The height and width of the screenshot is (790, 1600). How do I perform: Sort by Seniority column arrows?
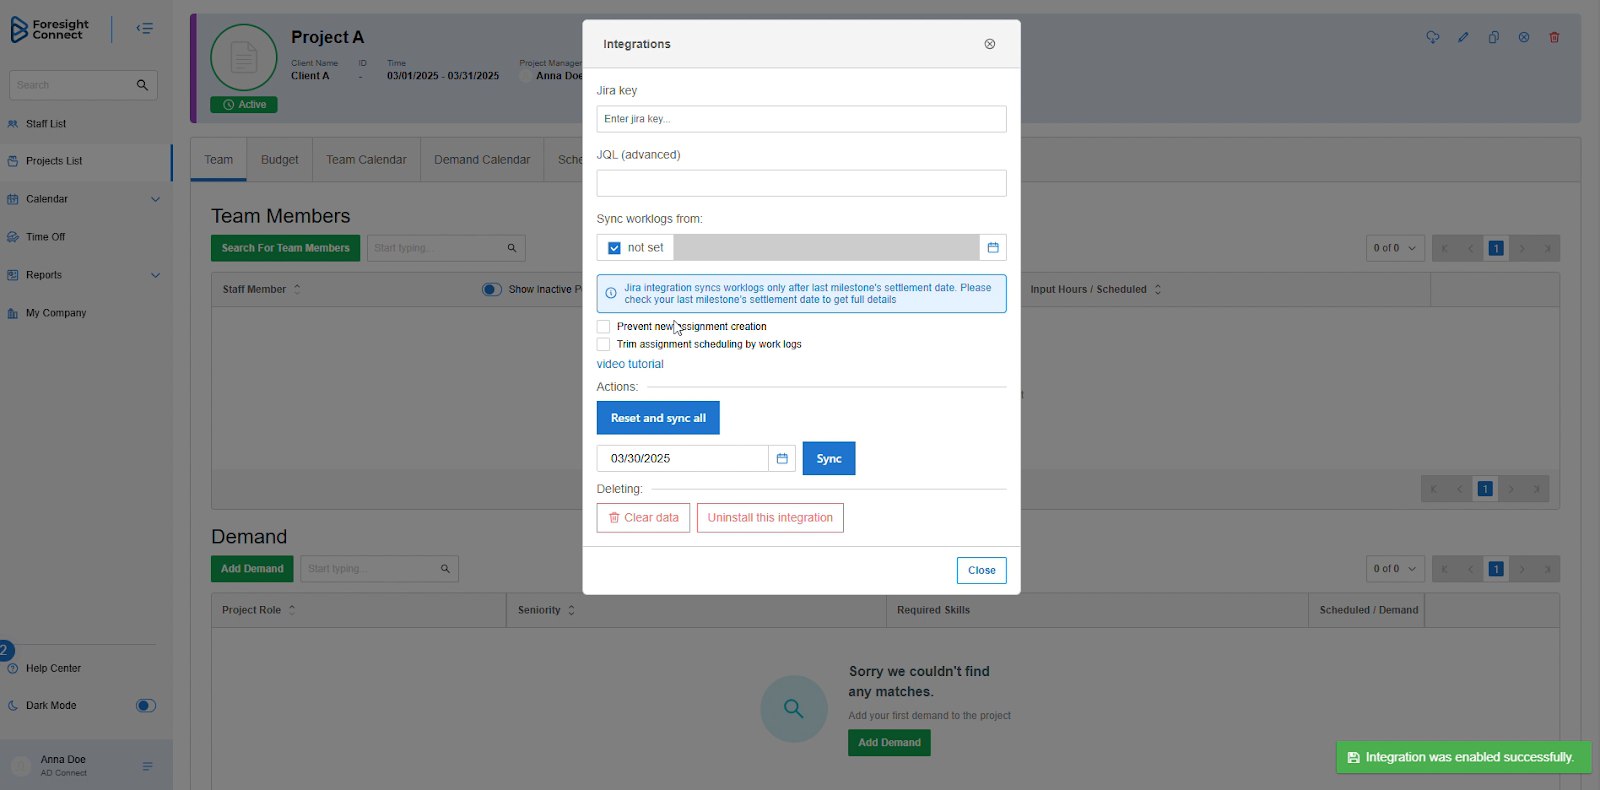pos(571,610)
